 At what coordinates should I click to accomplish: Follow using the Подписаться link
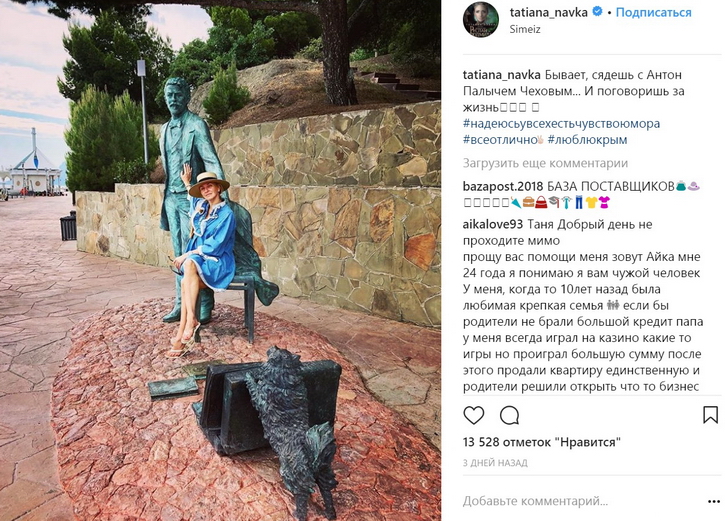tap(653, 12)
